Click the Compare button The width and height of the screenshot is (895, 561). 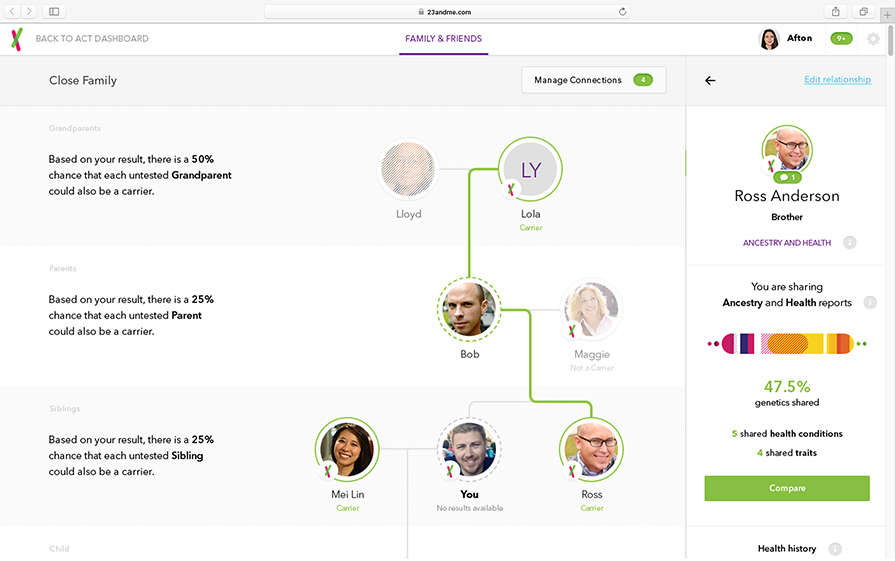click(x=787, y=489)
